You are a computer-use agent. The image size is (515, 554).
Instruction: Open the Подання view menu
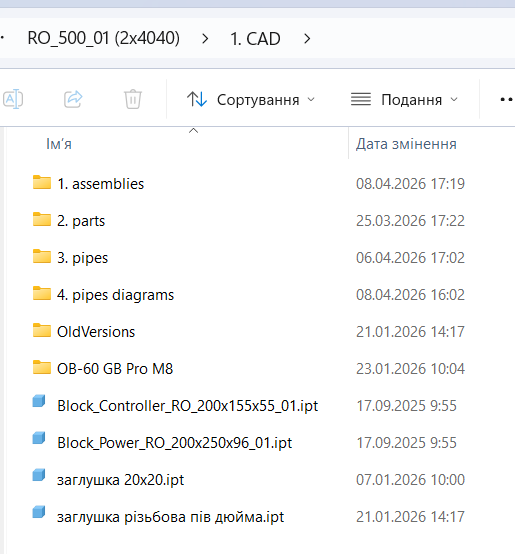pos(404,100)
